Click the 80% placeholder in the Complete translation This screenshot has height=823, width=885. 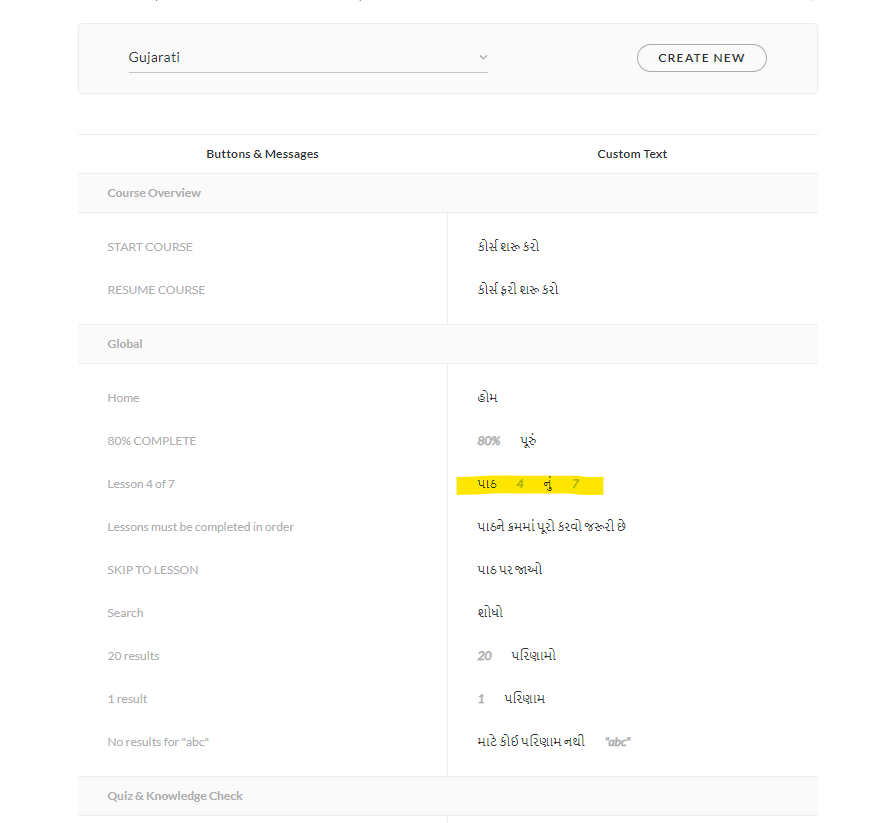[489, 441]
